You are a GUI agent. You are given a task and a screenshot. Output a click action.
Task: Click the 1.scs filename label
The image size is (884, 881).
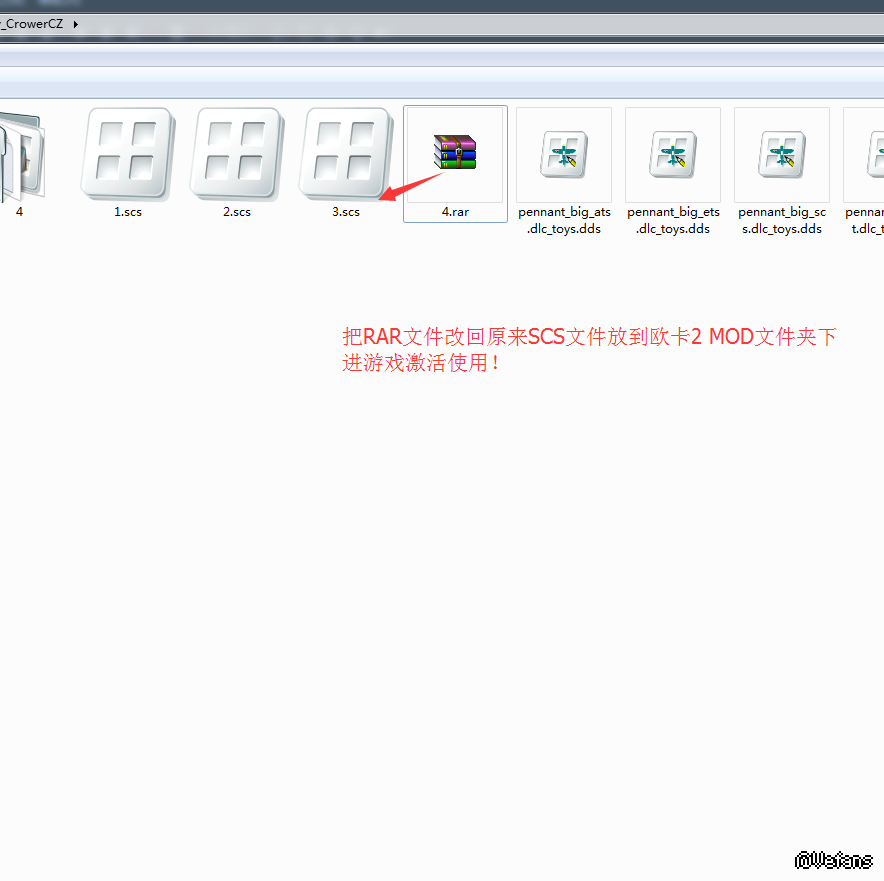(x=128, y=212)
